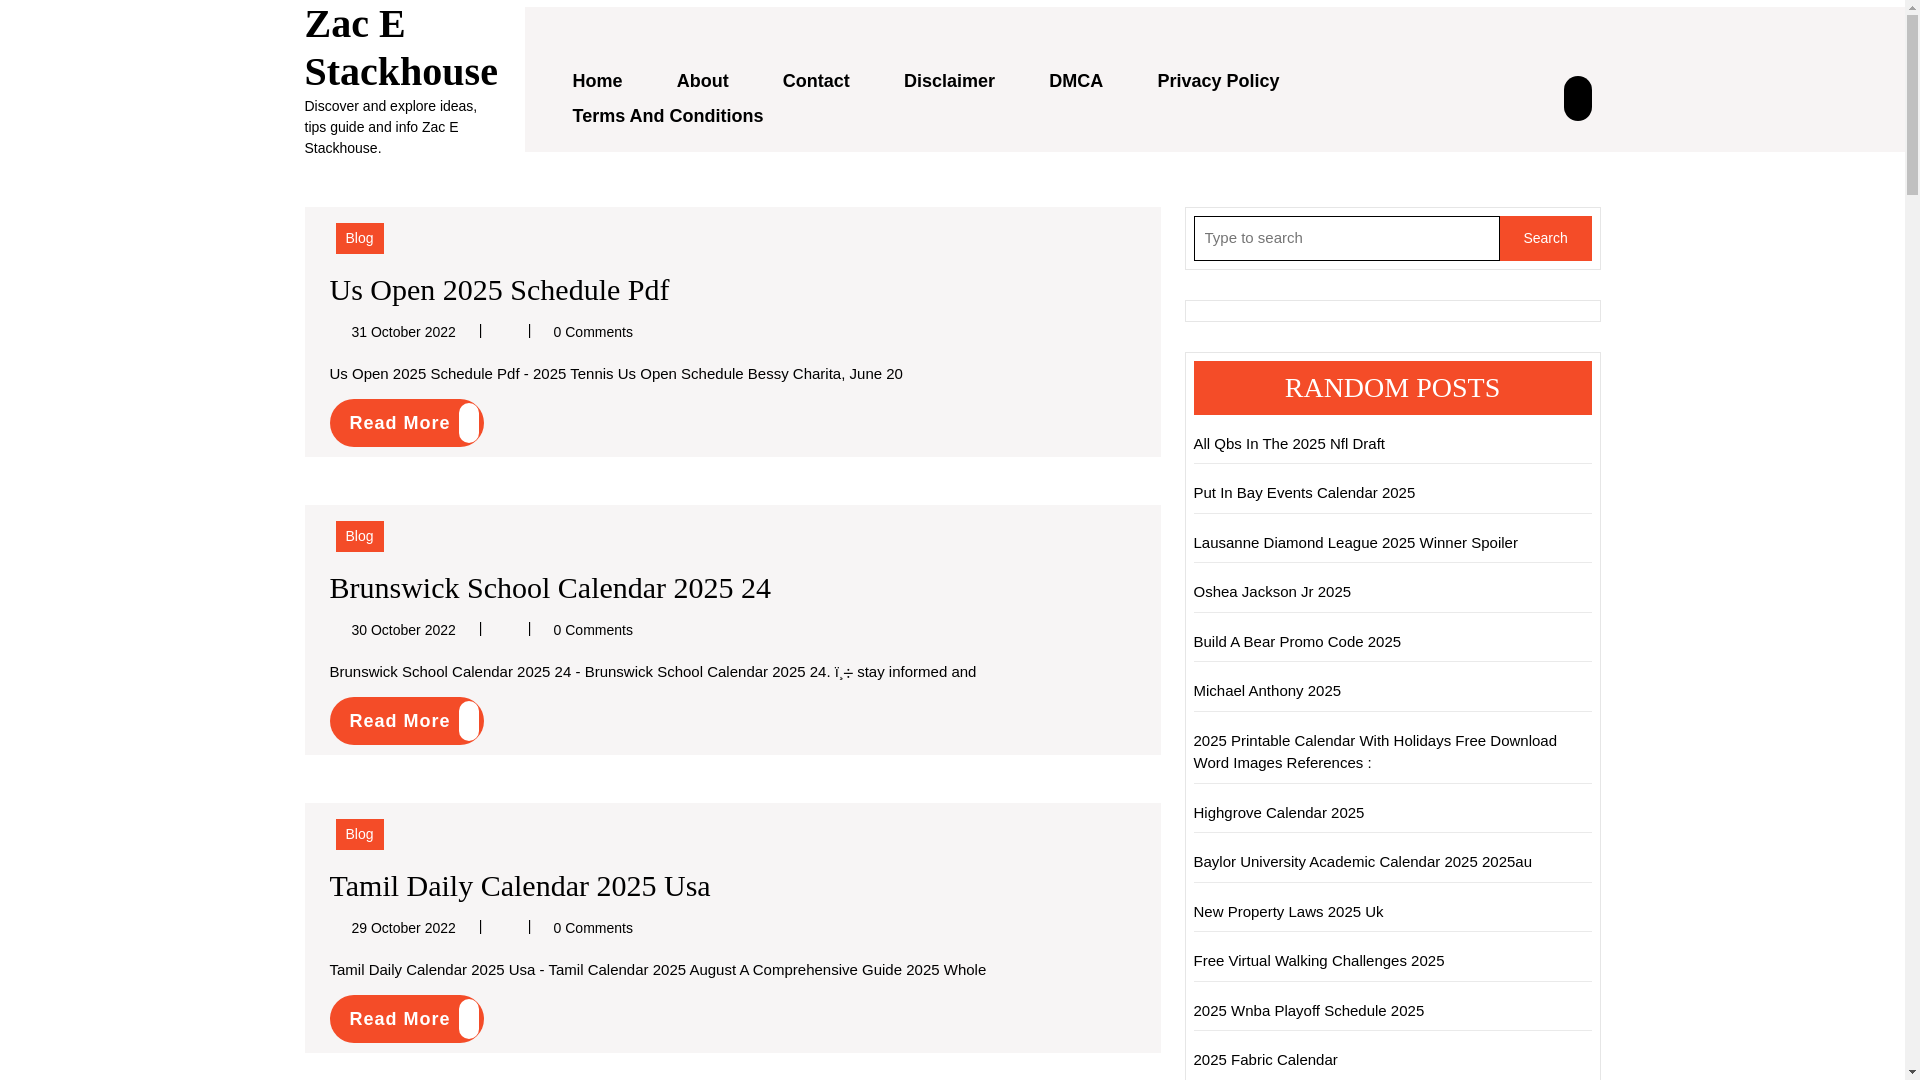The height and width of the screenshot is (1080, 1920).
Task: Click 0 Comments on Tamil Daily Calendar post
Action: tap(593, 928)
